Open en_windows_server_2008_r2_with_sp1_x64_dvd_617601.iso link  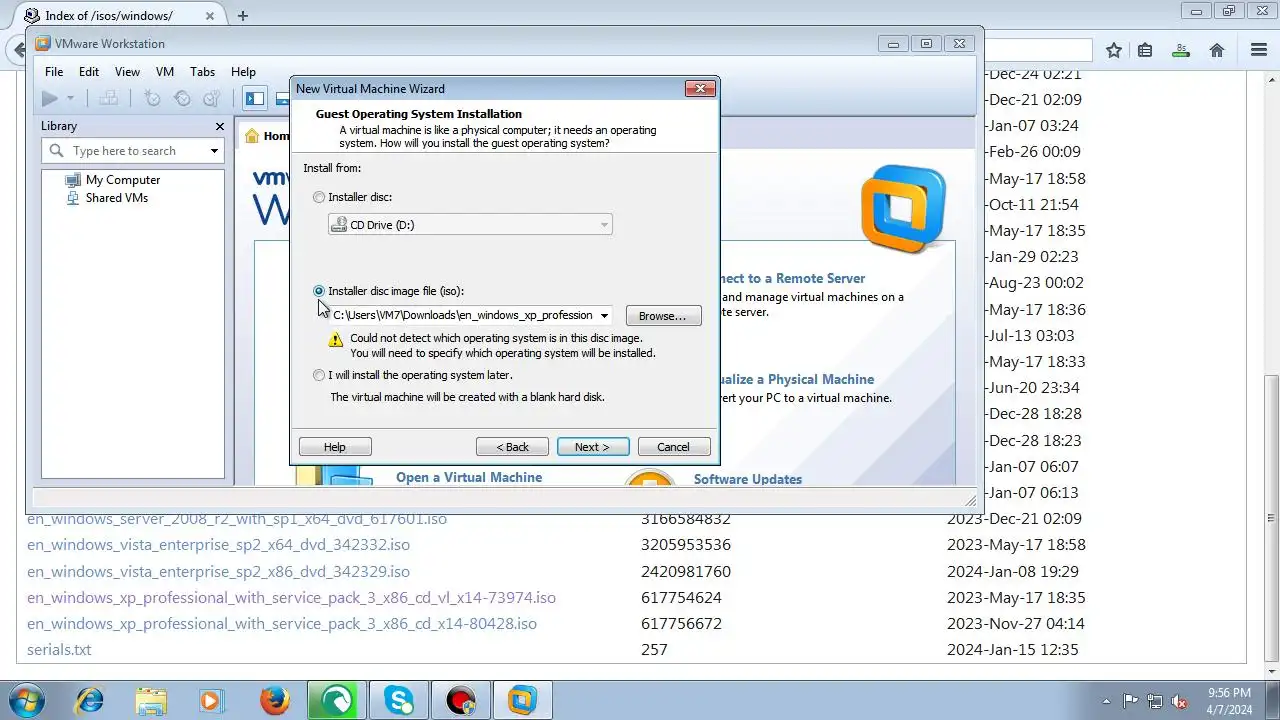pyautogui.click(x=237, y=519)
